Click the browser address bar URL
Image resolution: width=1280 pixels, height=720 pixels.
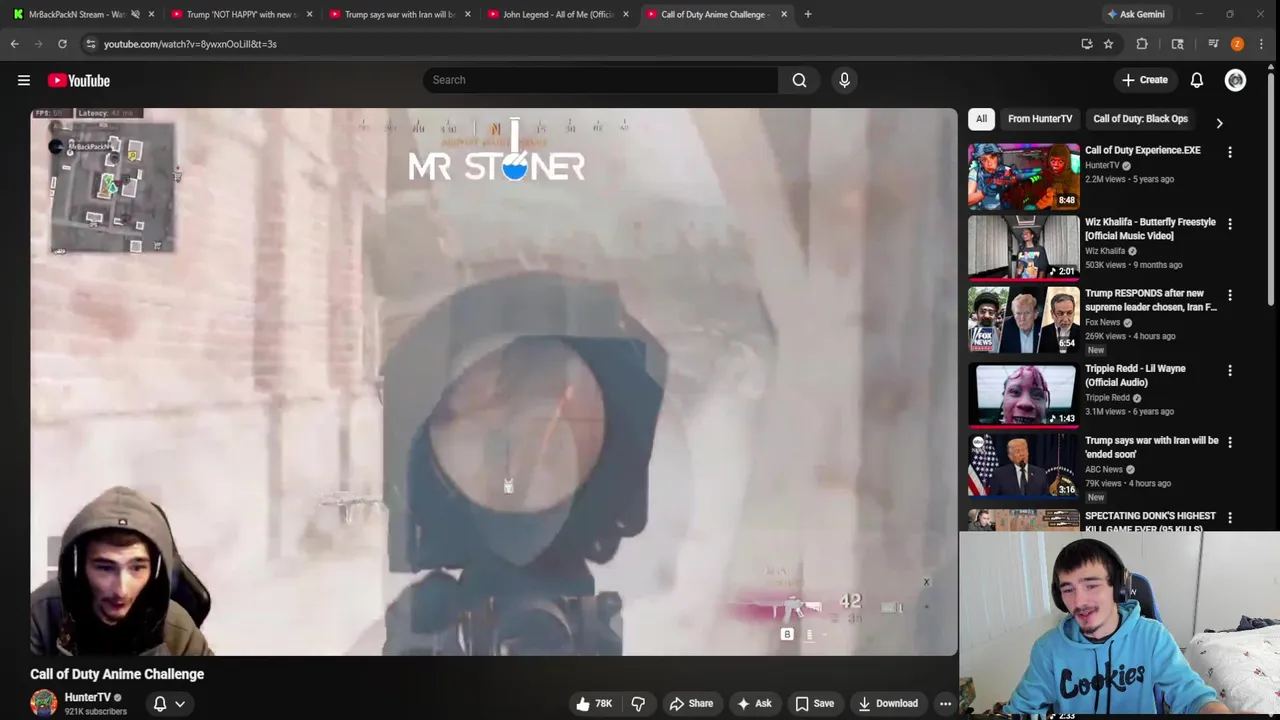pyautogui.click(x=190, y=44)
